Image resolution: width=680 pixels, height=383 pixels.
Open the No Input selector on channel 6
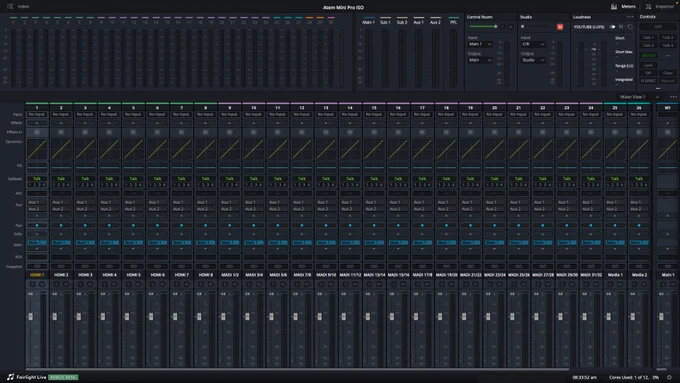tap(157, 115)
